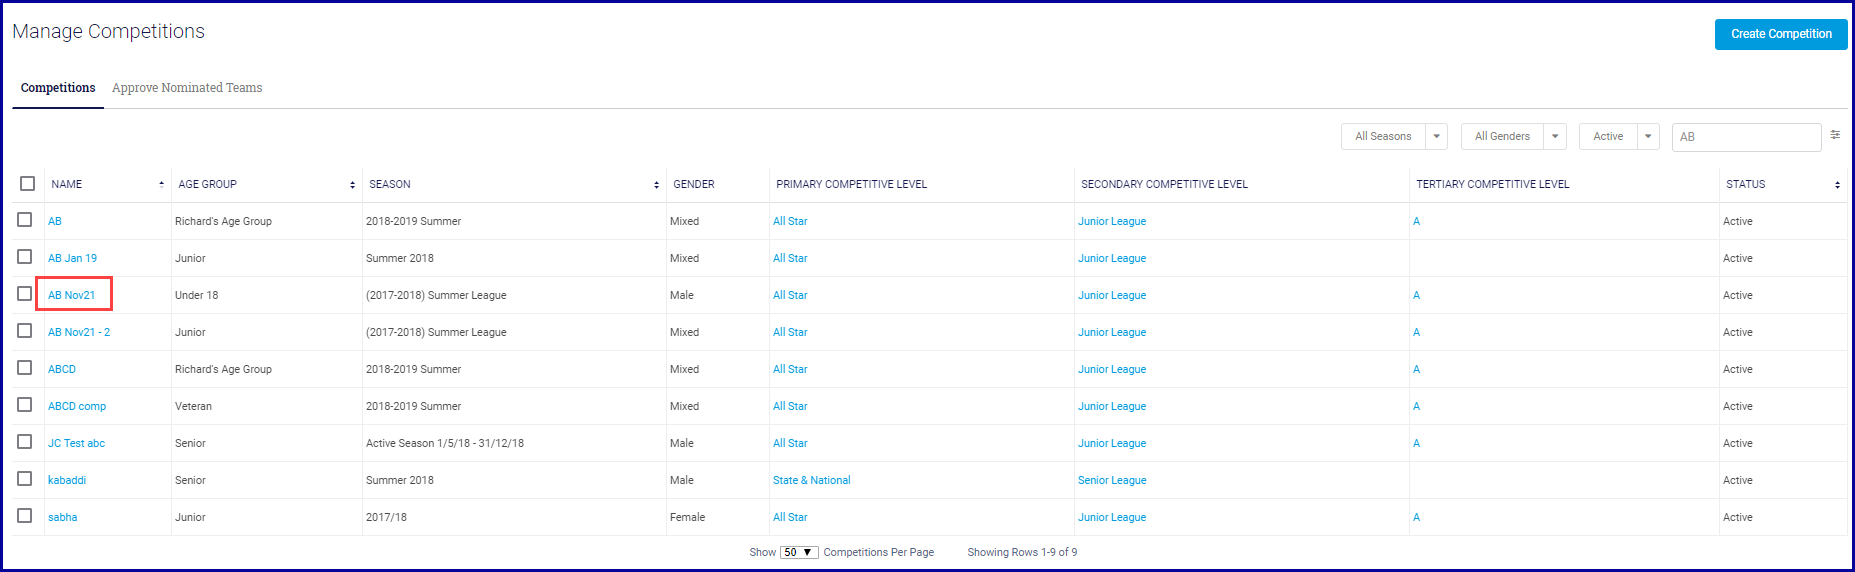Open the AB Jan 19 competition

pyautogui.click(x=73, y=258)
